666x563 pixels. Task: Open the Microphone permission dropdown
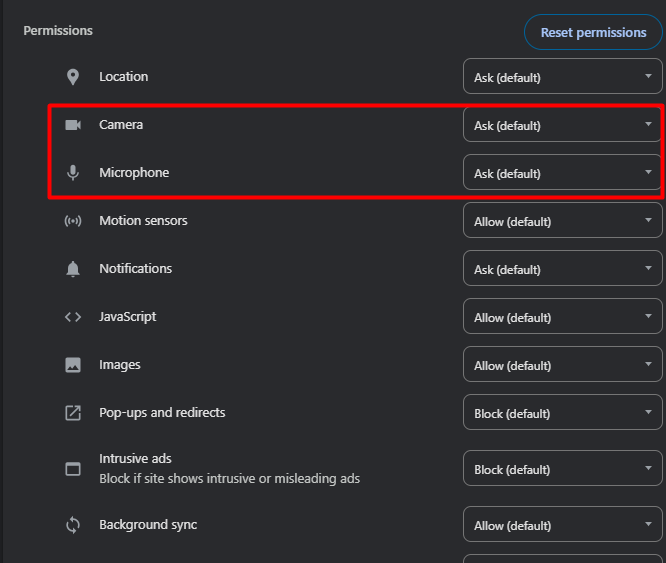click(x=562, y=172)
